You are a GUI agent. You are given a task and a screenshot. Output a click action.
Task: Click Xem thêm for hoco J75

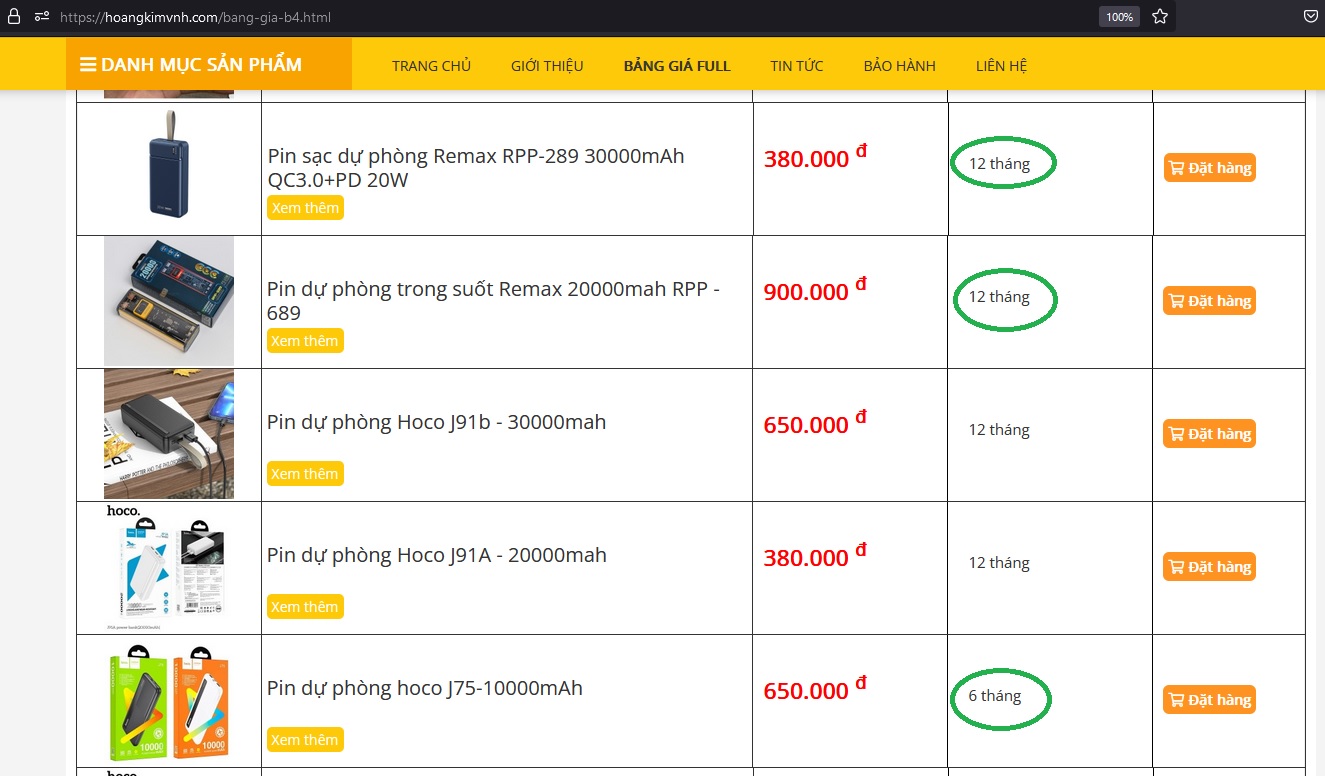[305, 740]
